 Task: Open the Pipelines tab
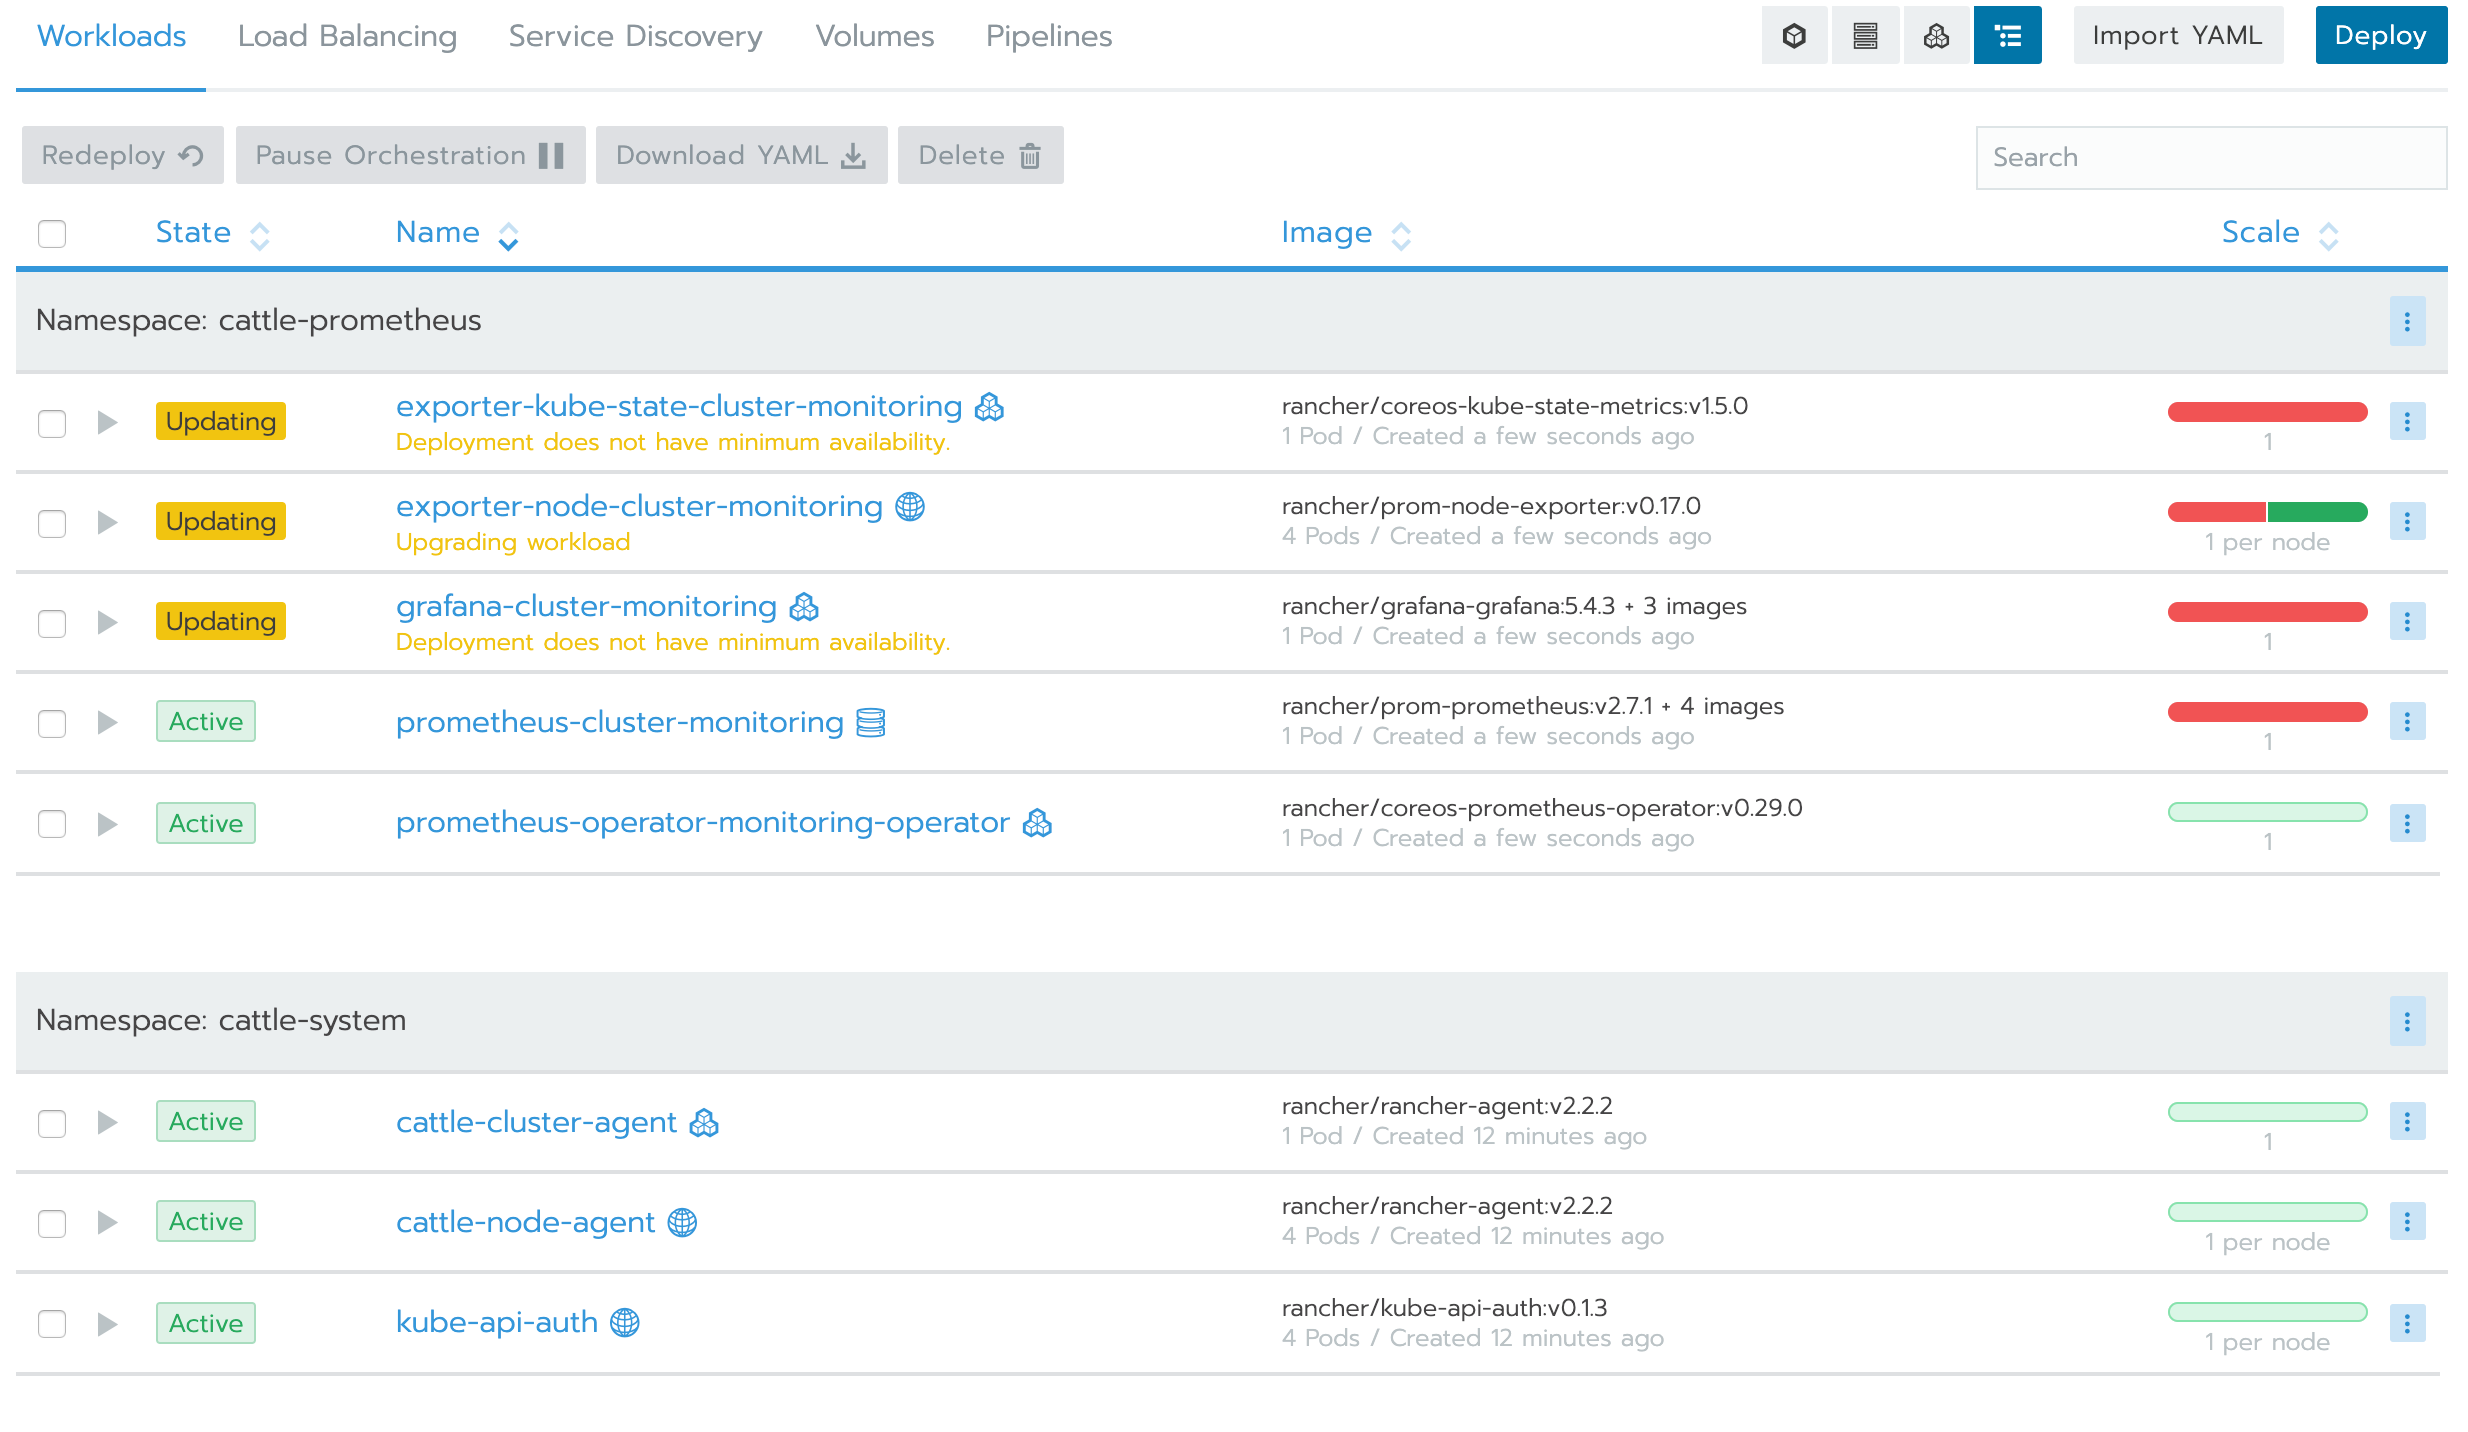pos(1048,36)
